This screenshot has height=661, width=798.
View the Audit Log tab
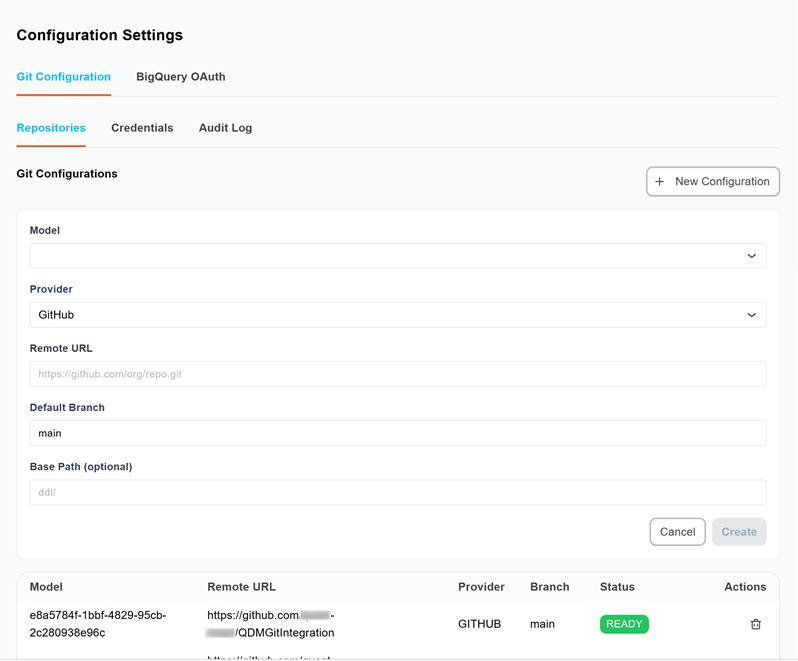[x=225, y=128]
